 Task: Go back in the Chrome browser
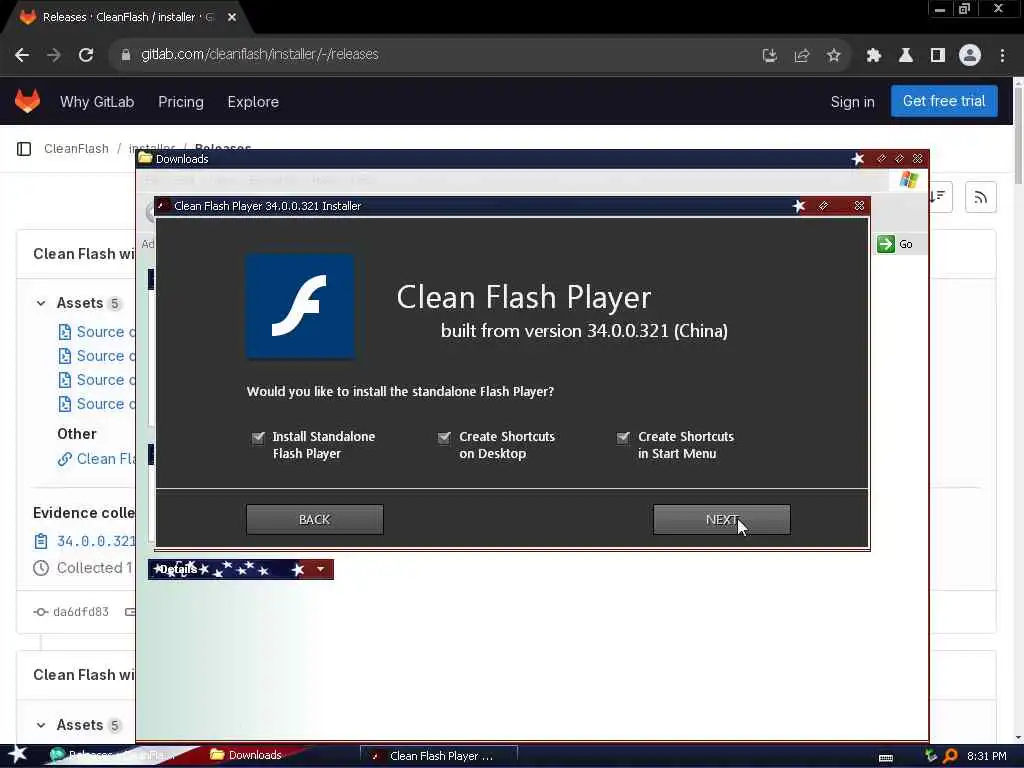(x=22, y=55)
